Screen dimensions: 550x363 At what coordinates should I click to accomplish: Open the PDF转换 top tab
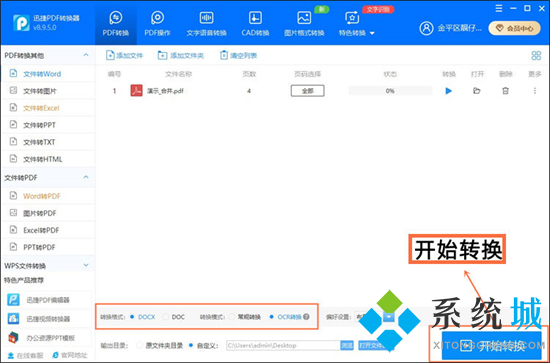coord(116,23)
